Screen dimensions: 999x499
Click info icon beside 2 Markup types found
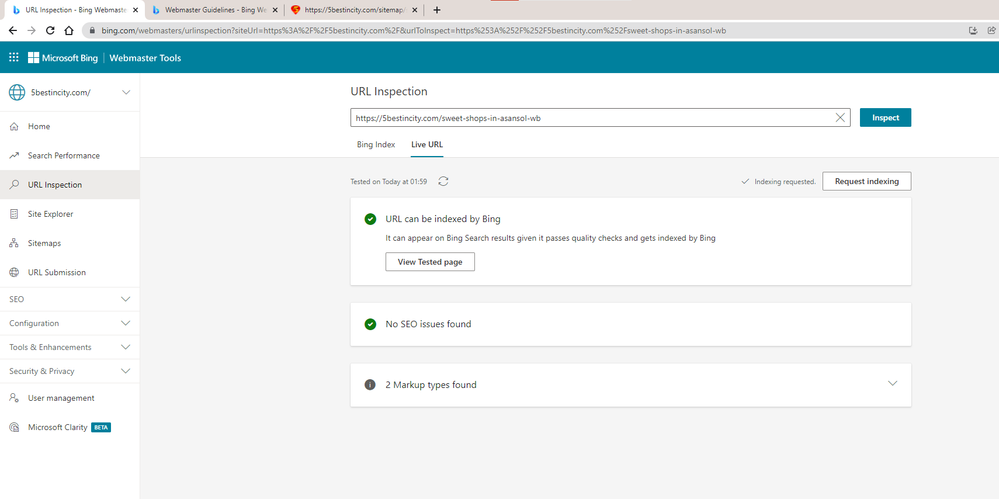click(370, 385)
